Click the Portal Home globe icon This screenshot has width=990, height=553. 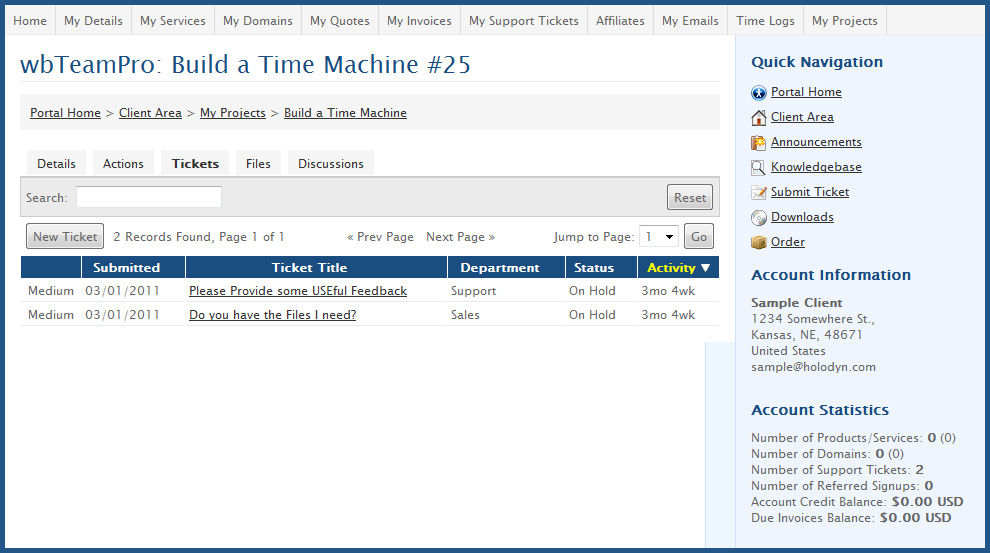click(x=758, y=93)
